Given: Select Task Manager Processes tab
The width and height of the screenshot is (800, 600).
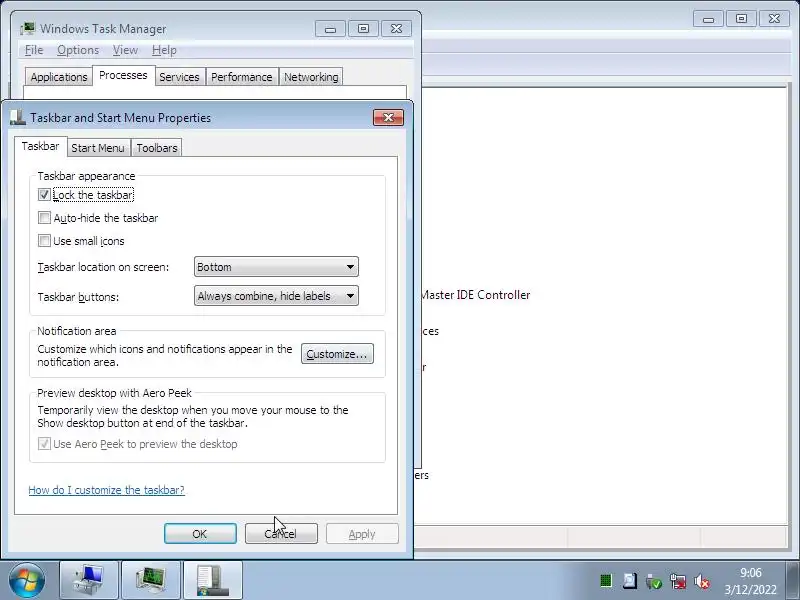Looking at the screenshot, I should (123, 76).
